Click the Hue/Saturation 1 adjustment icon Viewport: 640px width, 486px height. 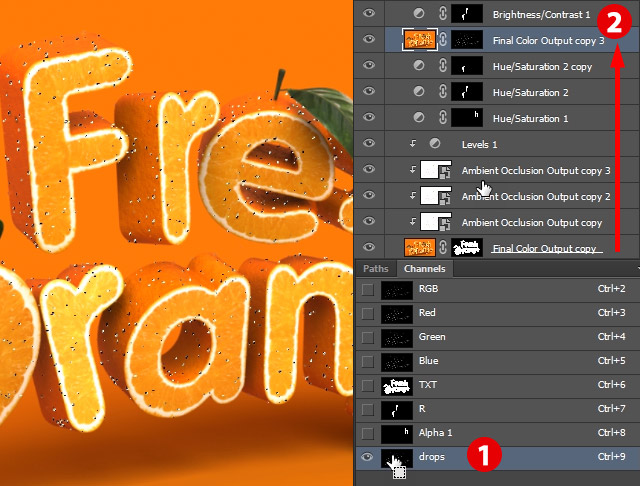(x=418, y=118)
